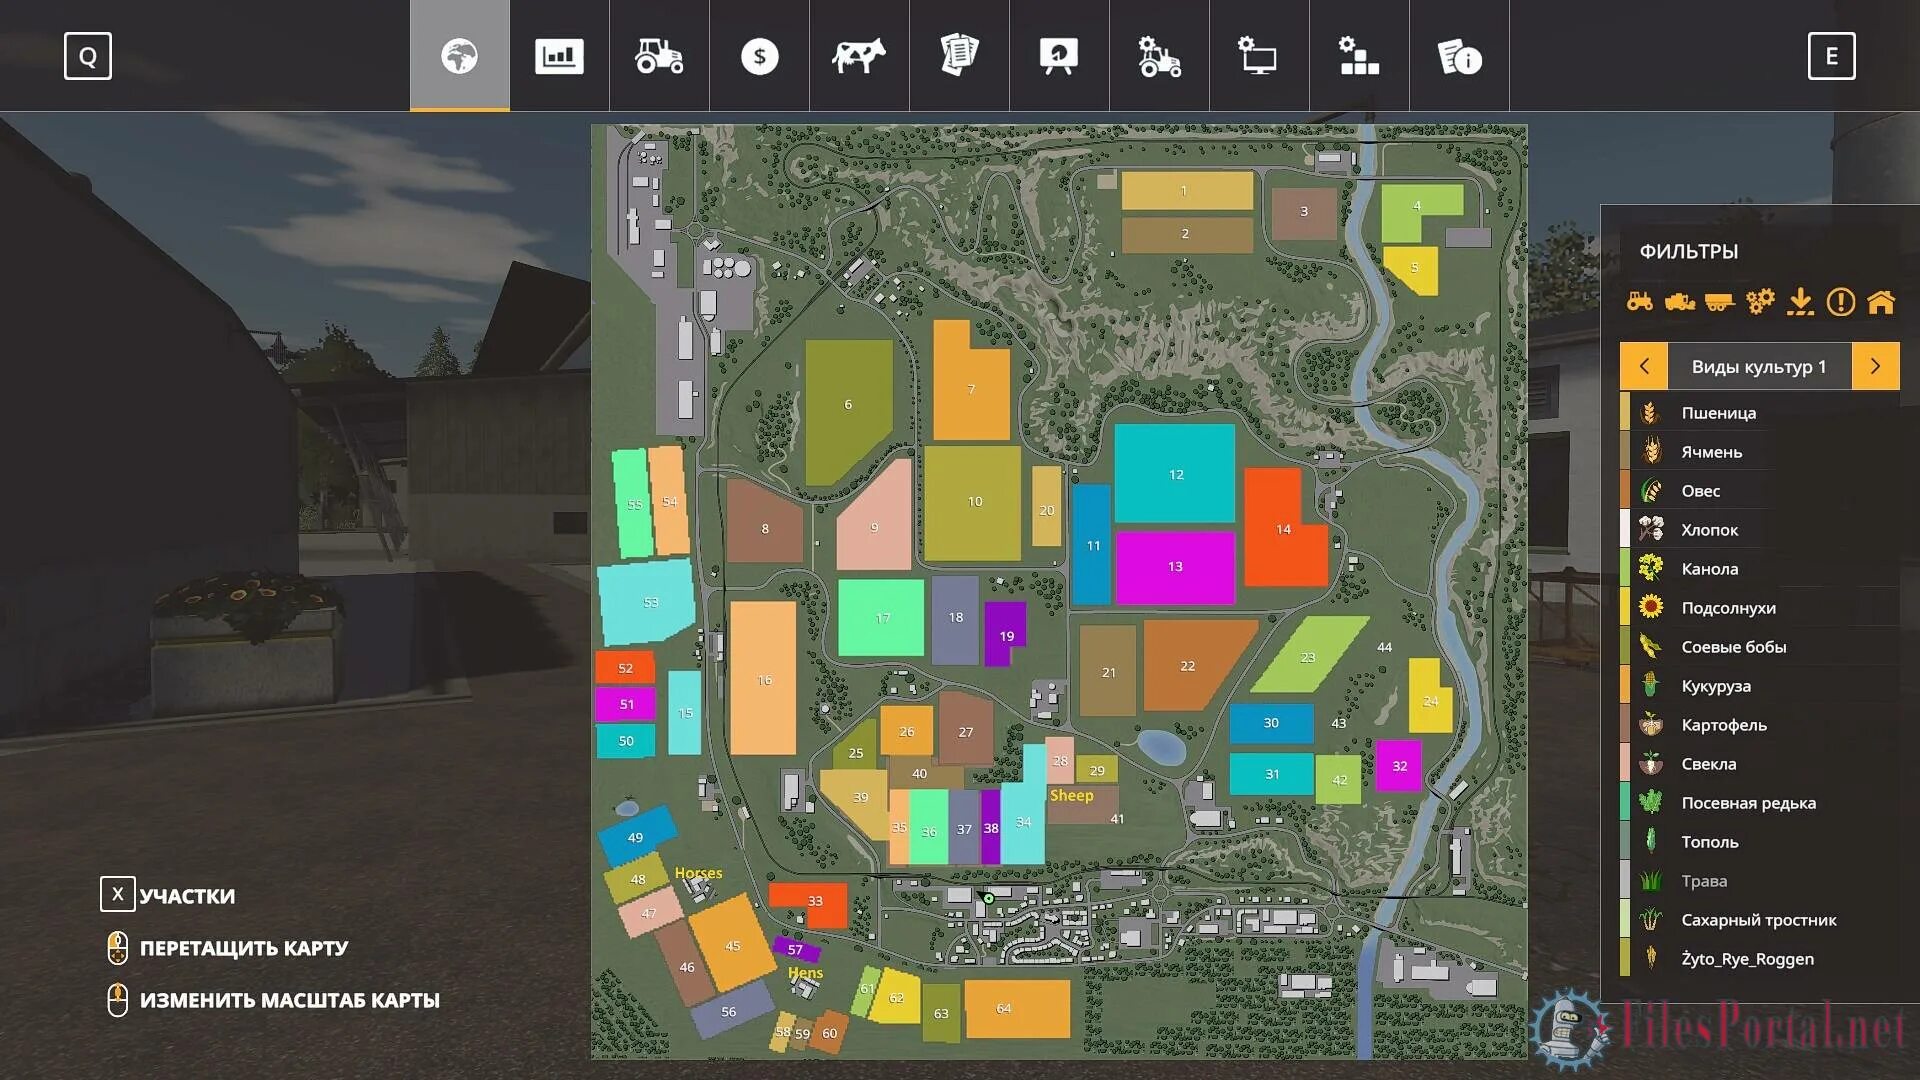Click the sugarcane plant icon
Screen dimensions: 1920x1080
pyautogui.click(x=1651, y=920)
